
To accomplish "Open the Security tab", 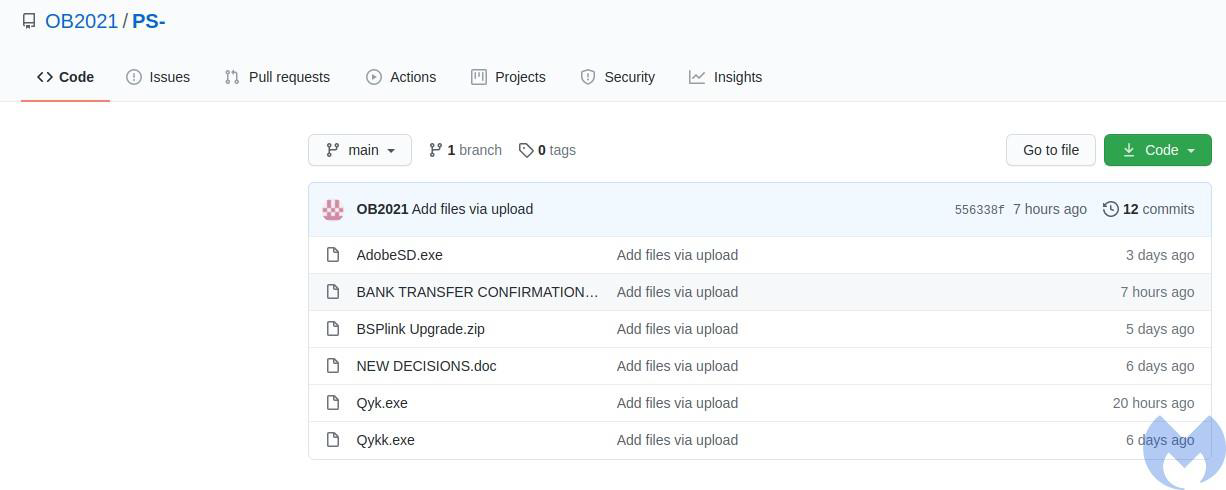I will coord(618,77).
